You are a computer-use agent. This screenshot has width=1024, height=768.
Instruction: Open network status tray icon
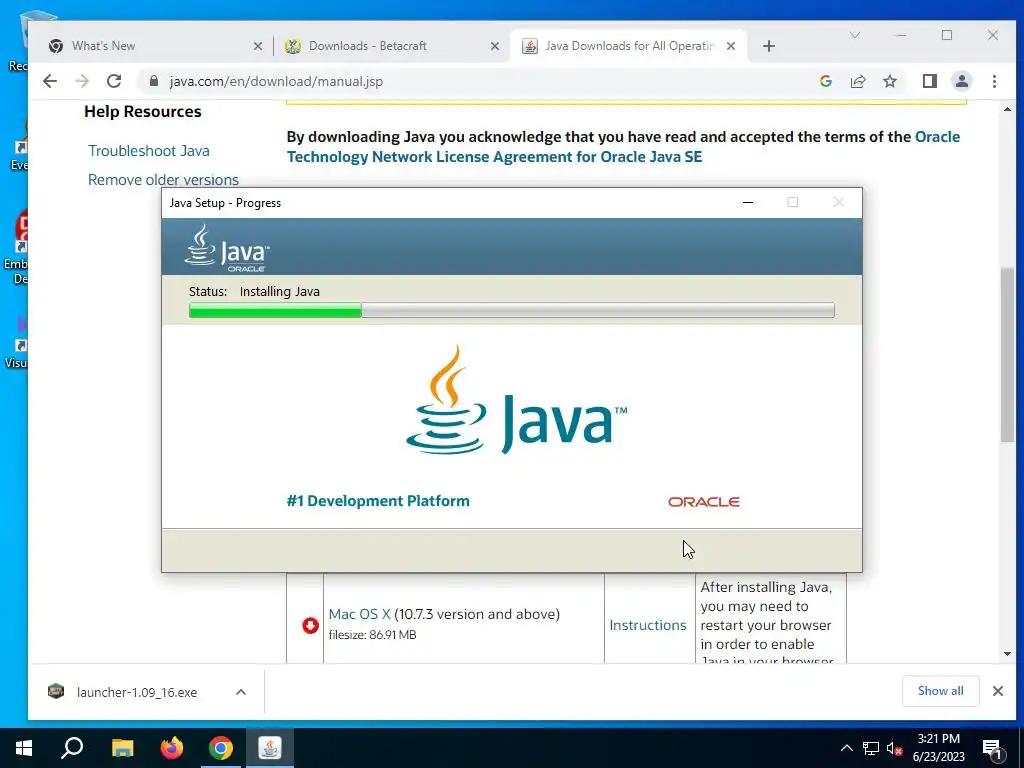pyautogui.click(x=871, y=748)
